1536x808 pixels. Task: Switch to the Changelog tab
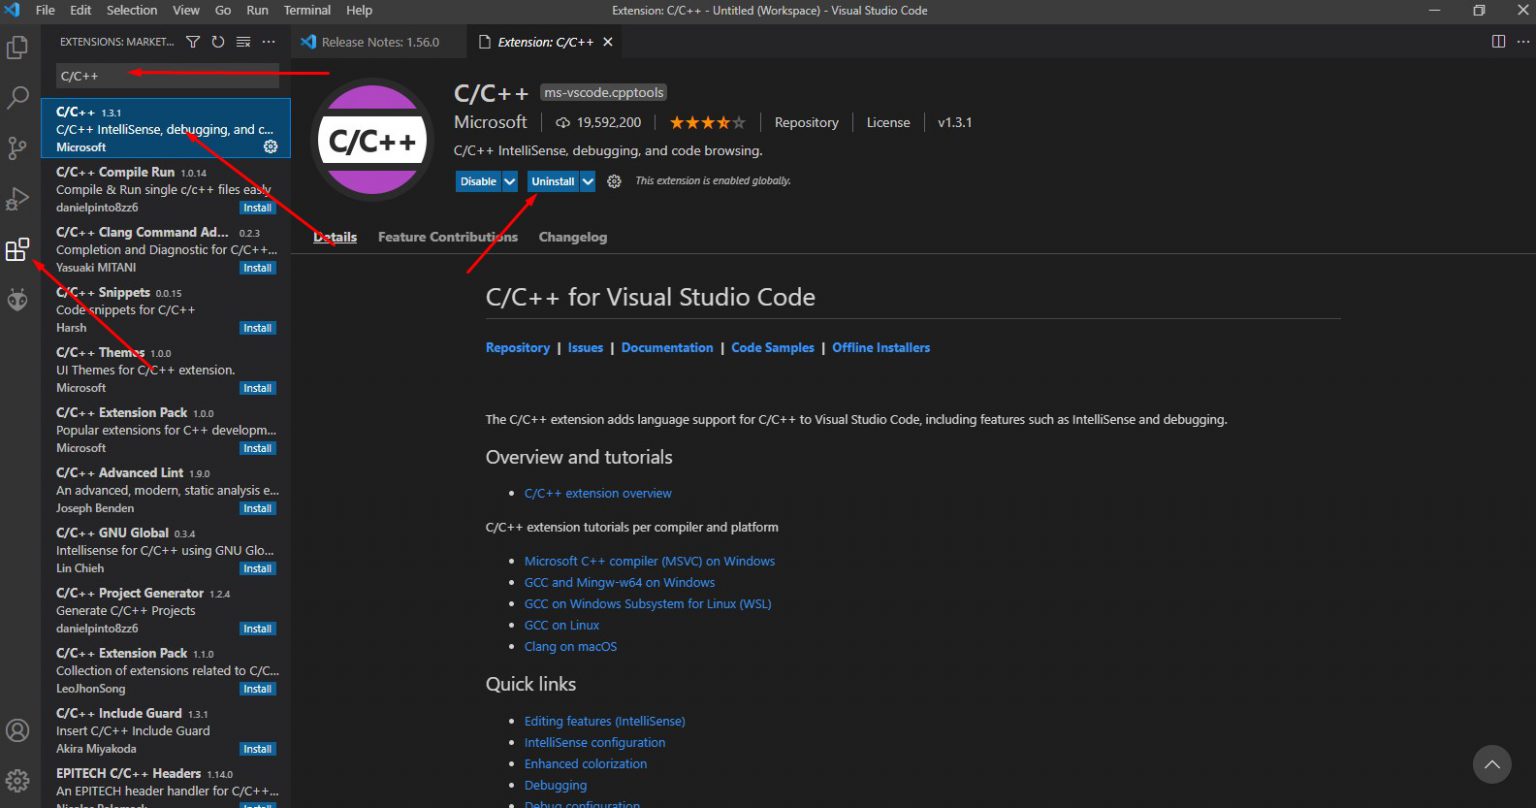pos(572,237)
